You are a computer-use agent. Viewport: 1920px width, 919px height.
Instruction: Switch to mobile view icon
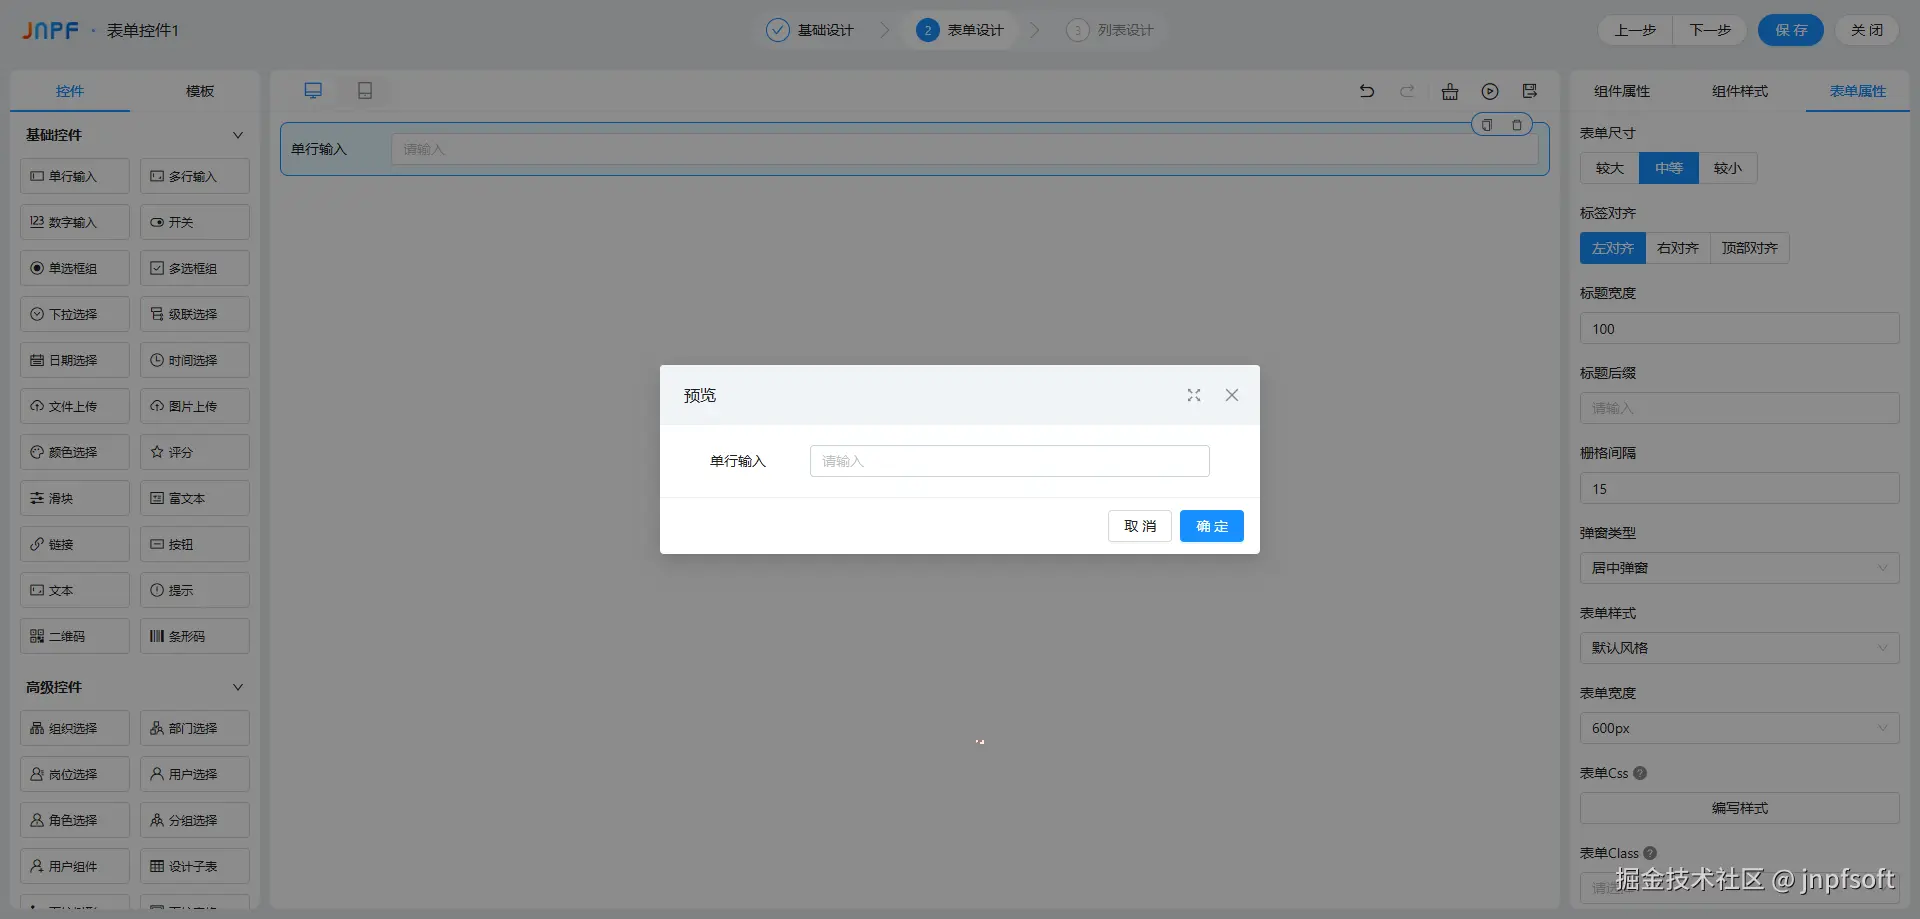[365, 91]
